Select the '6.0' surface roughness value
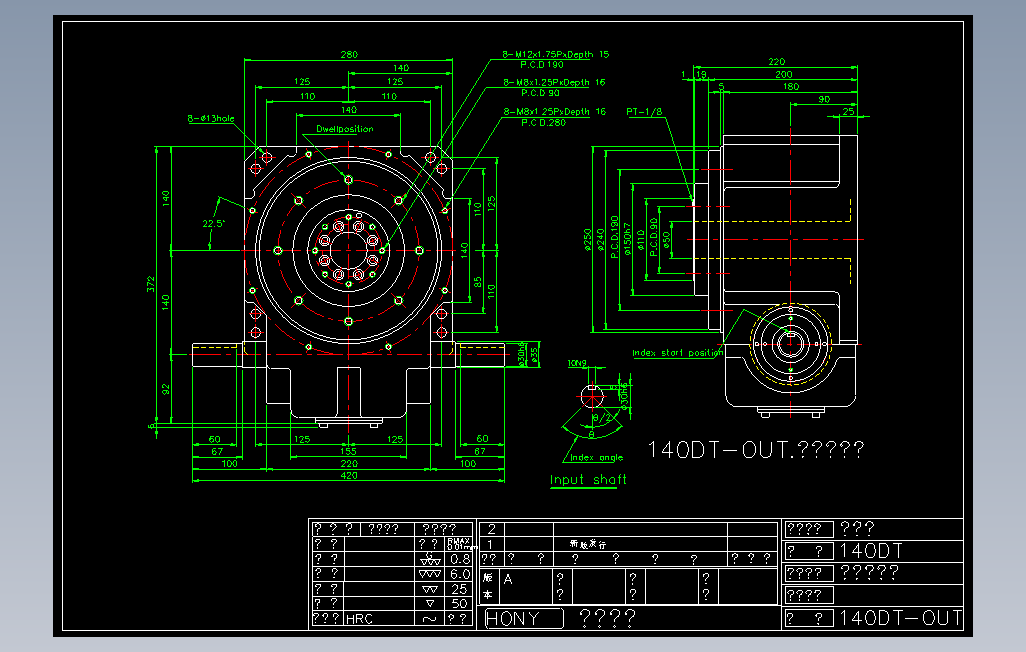The height and width of the screenshot is (652, 1026). 460,574
